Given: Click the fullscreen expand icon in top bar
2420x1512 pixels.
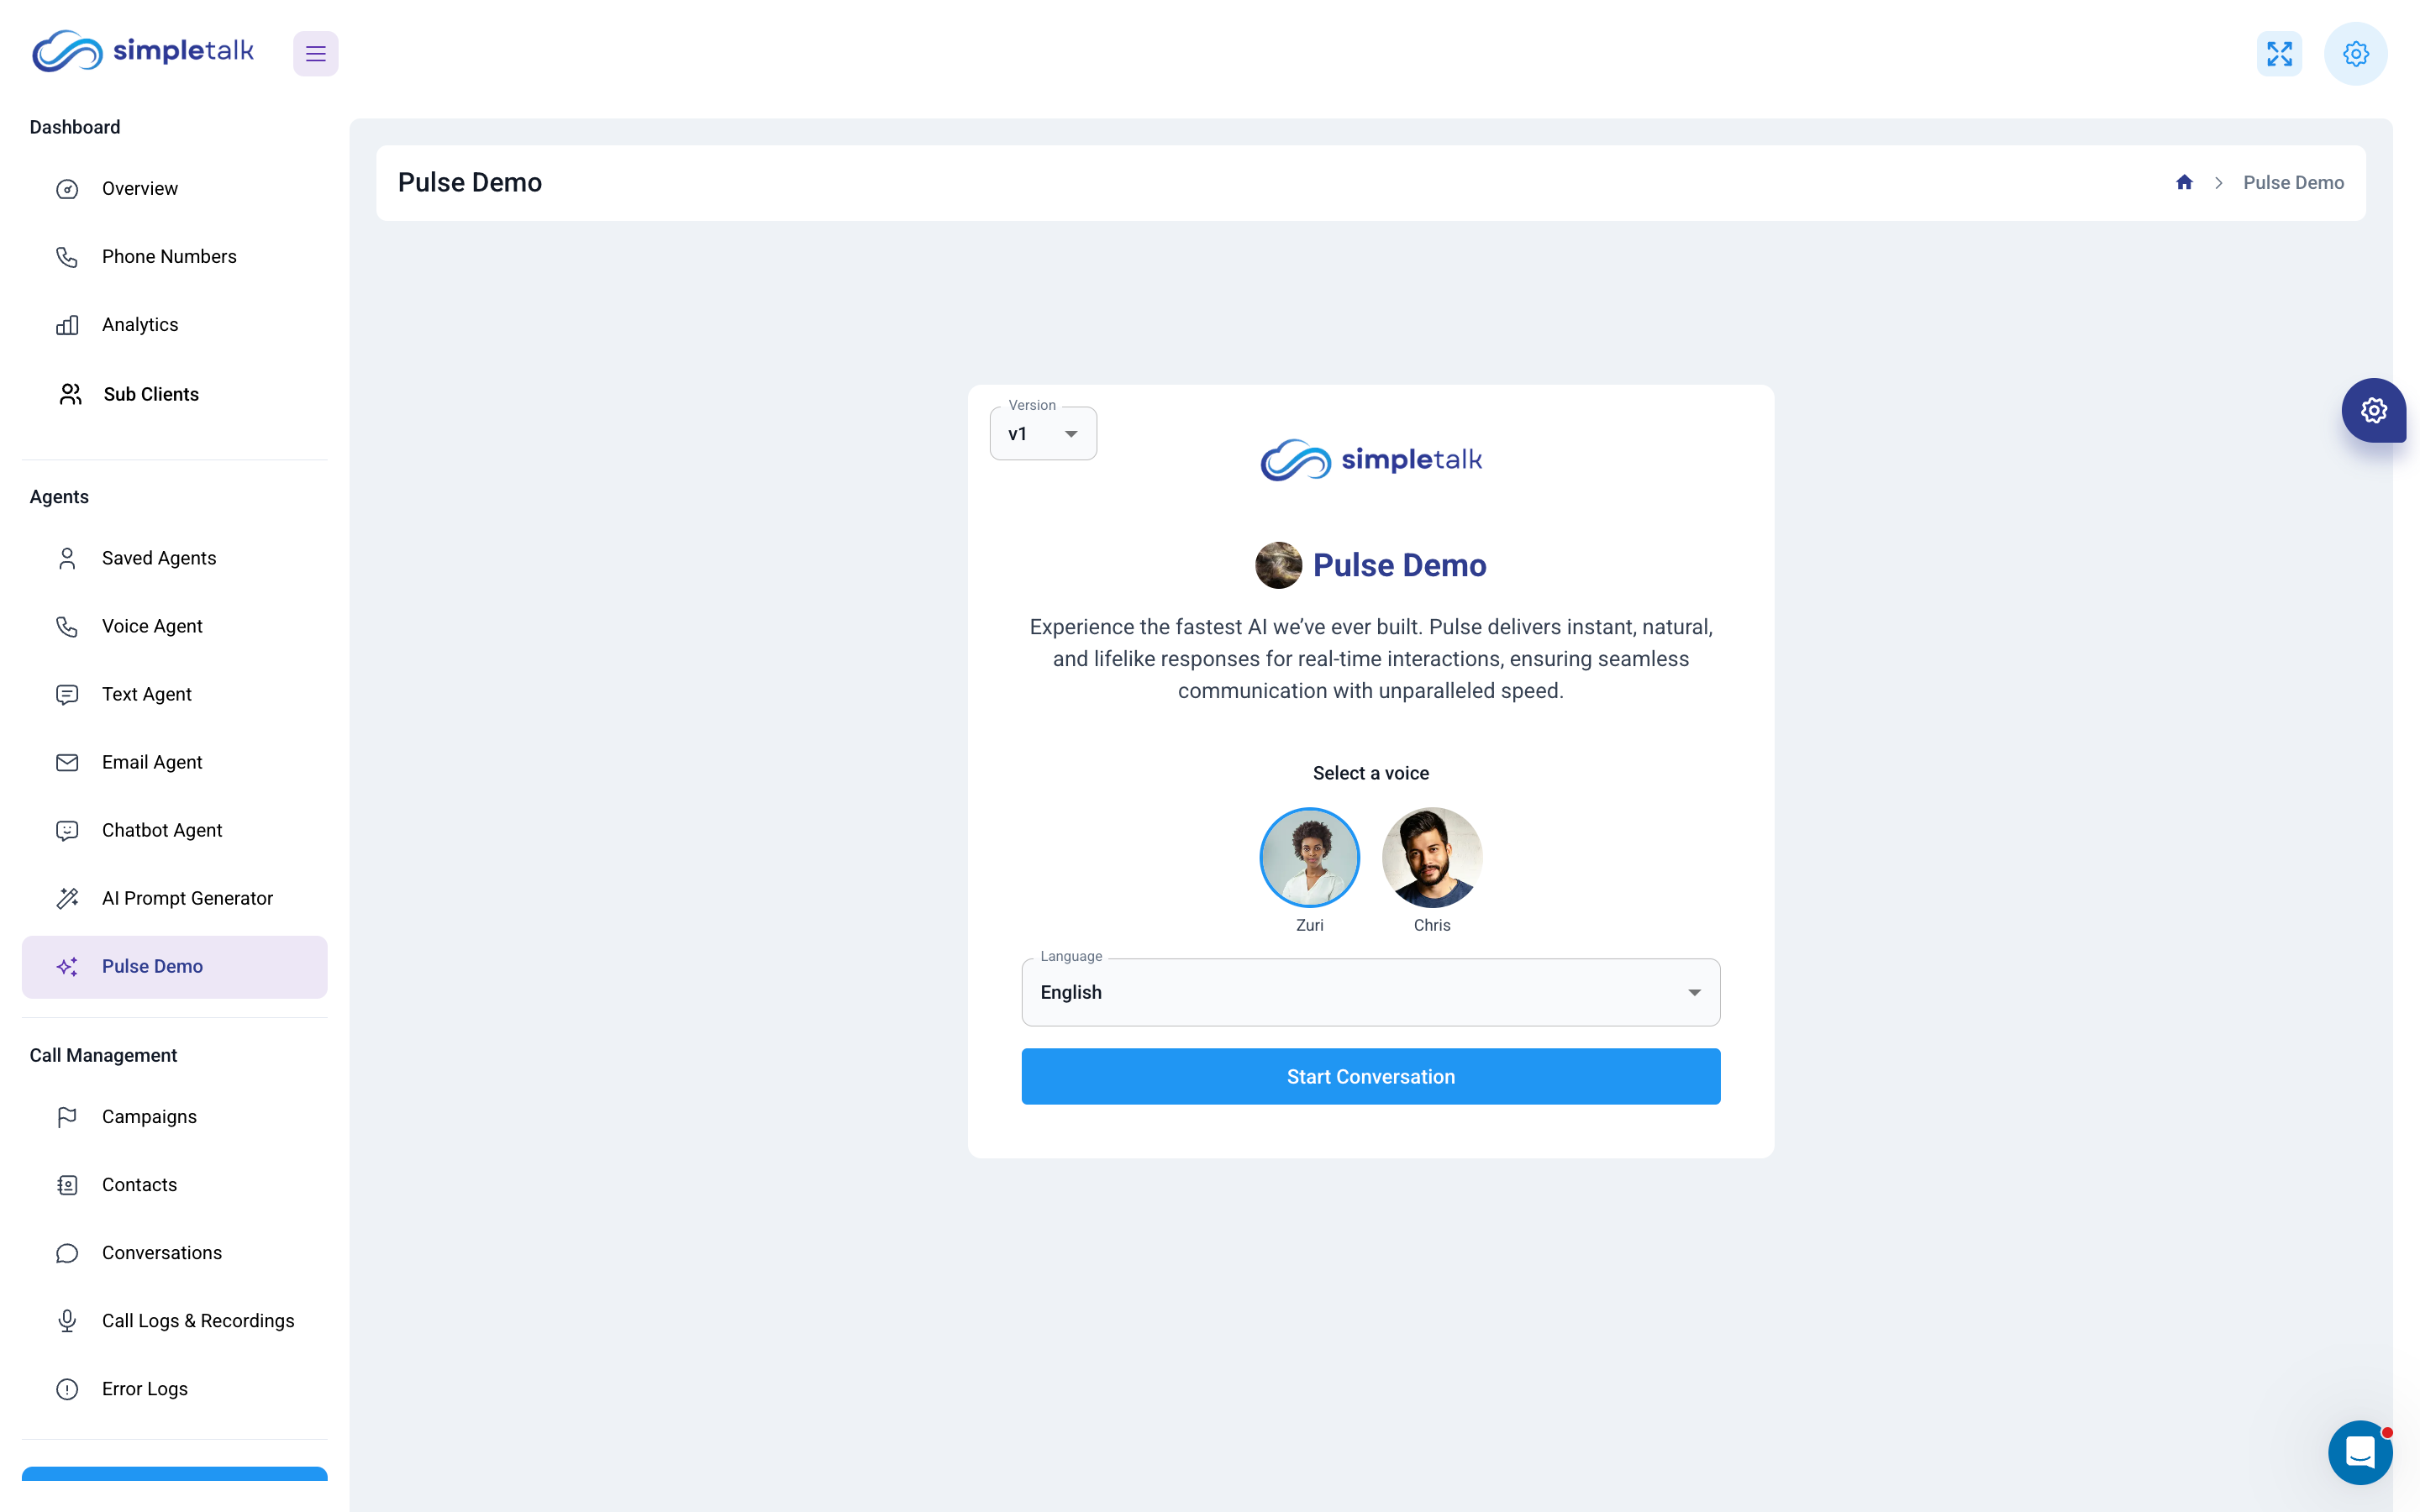Looking at the screenshot, I should (x=2280, y=53).
